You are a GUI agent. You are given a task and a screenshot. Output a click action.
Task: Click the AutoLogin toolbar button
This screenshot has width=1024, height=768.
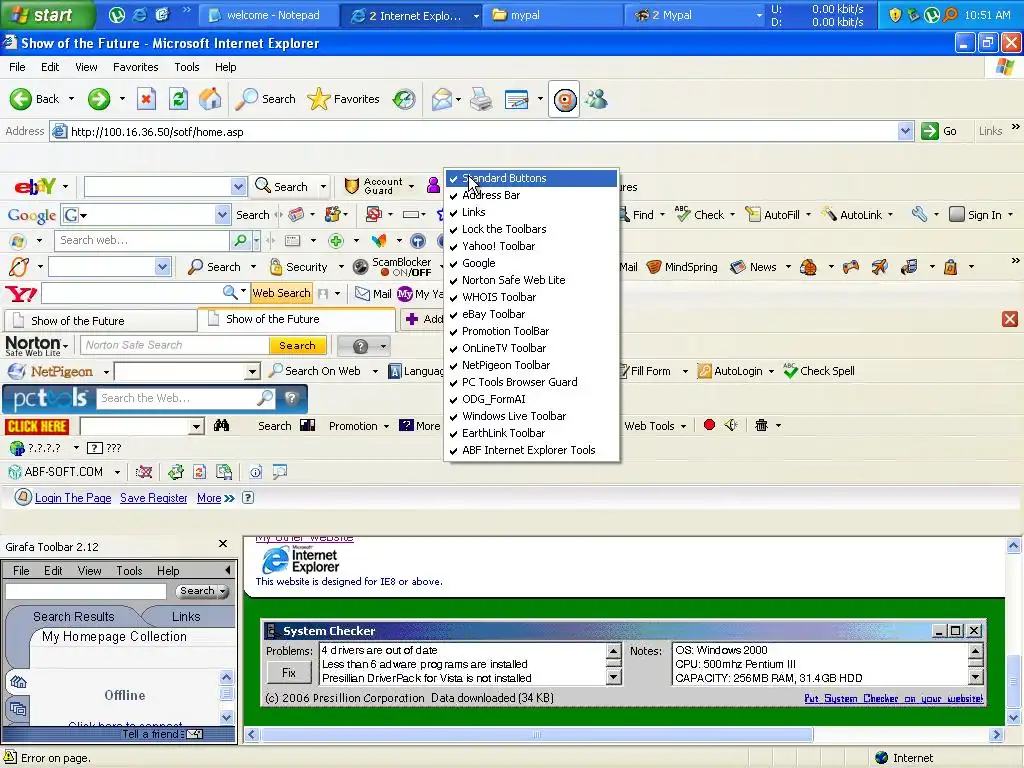(729, 371)
